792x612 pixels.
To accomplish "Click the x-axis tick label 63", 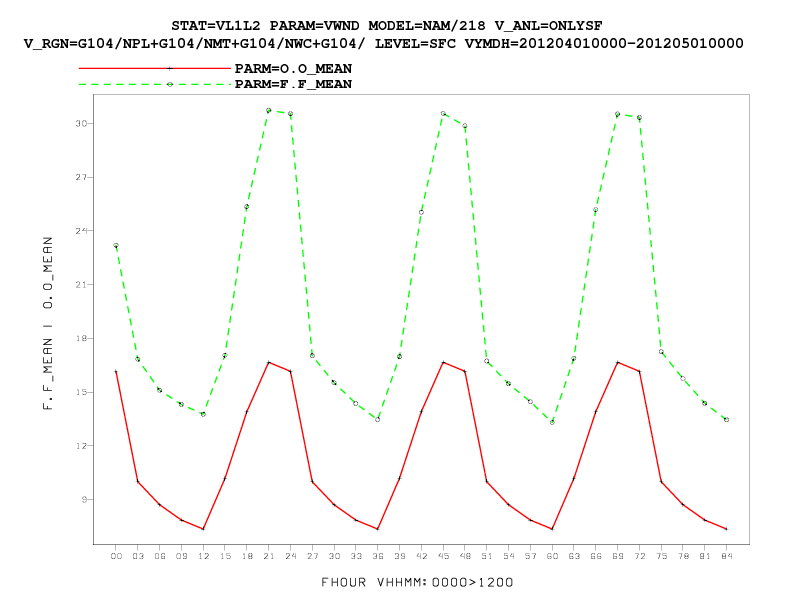I will 574,556.
